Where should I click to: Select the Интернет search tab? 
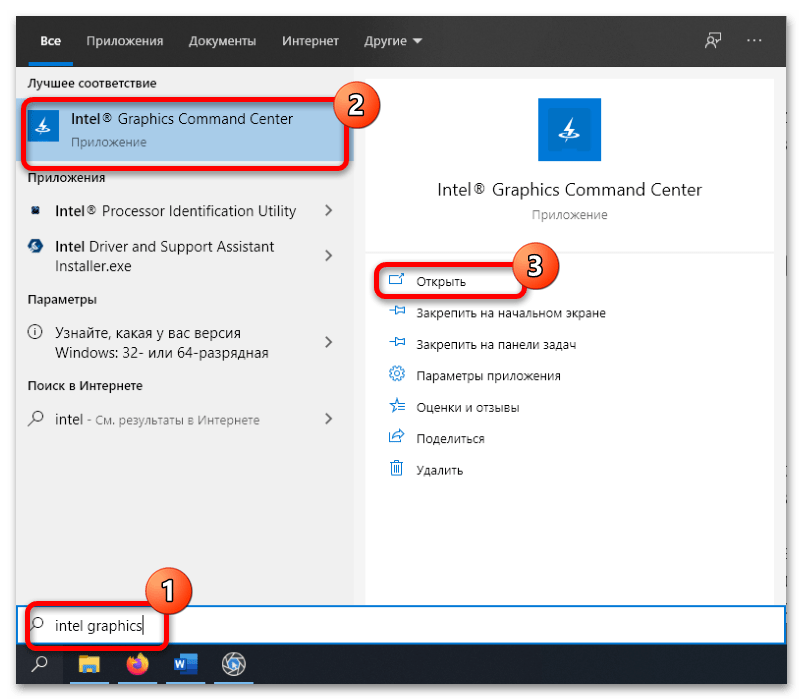(x=312, y=41)
